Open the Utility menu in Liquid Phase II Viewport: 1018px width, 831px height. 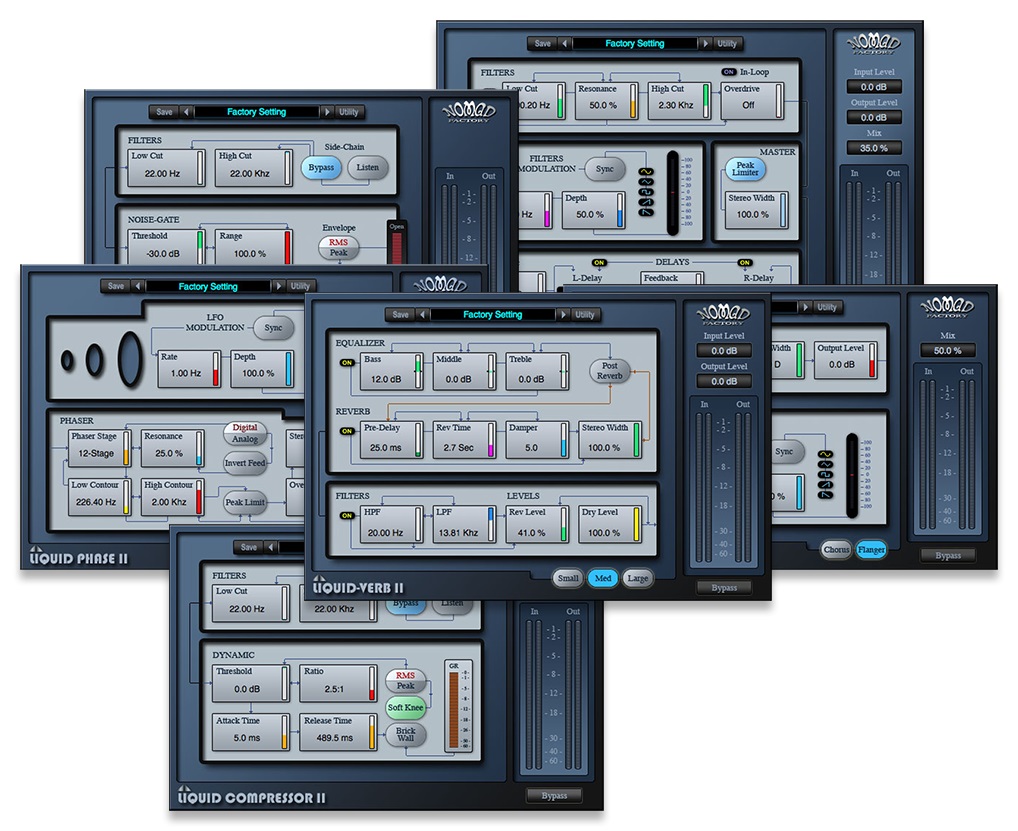click(x=300, y=286)
